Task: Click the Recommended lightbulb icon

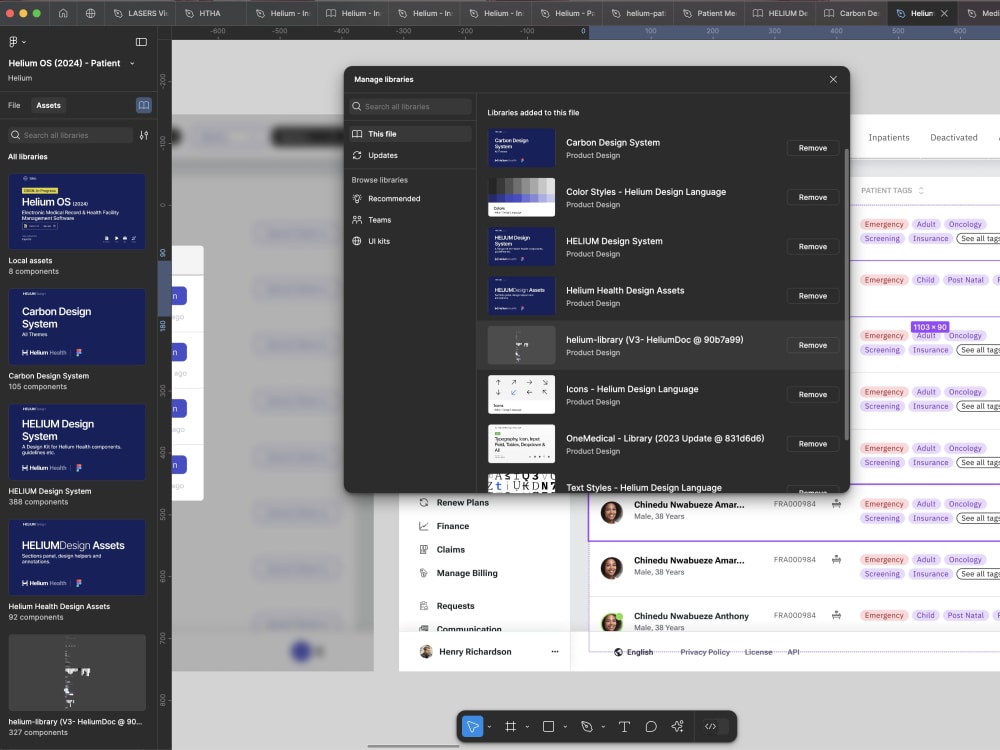Action: 357,198
